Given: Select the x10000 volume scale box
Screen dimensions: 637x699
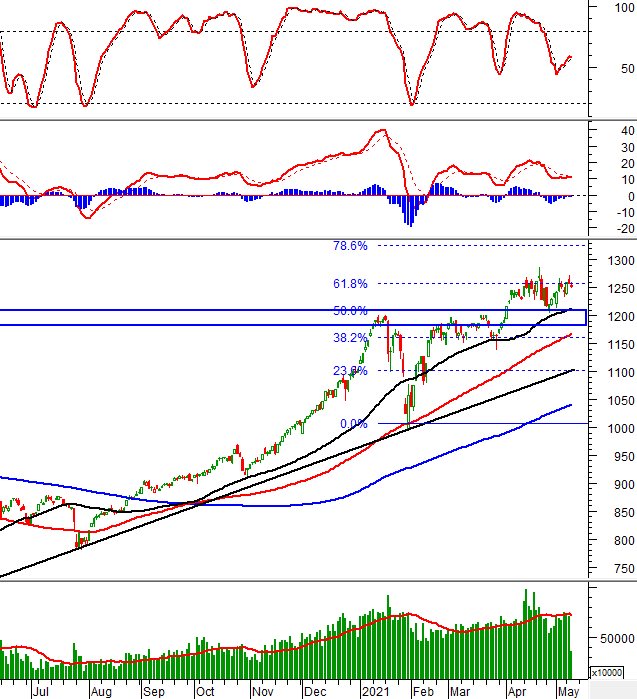Looking at the screenshot, I should (607, 672).
